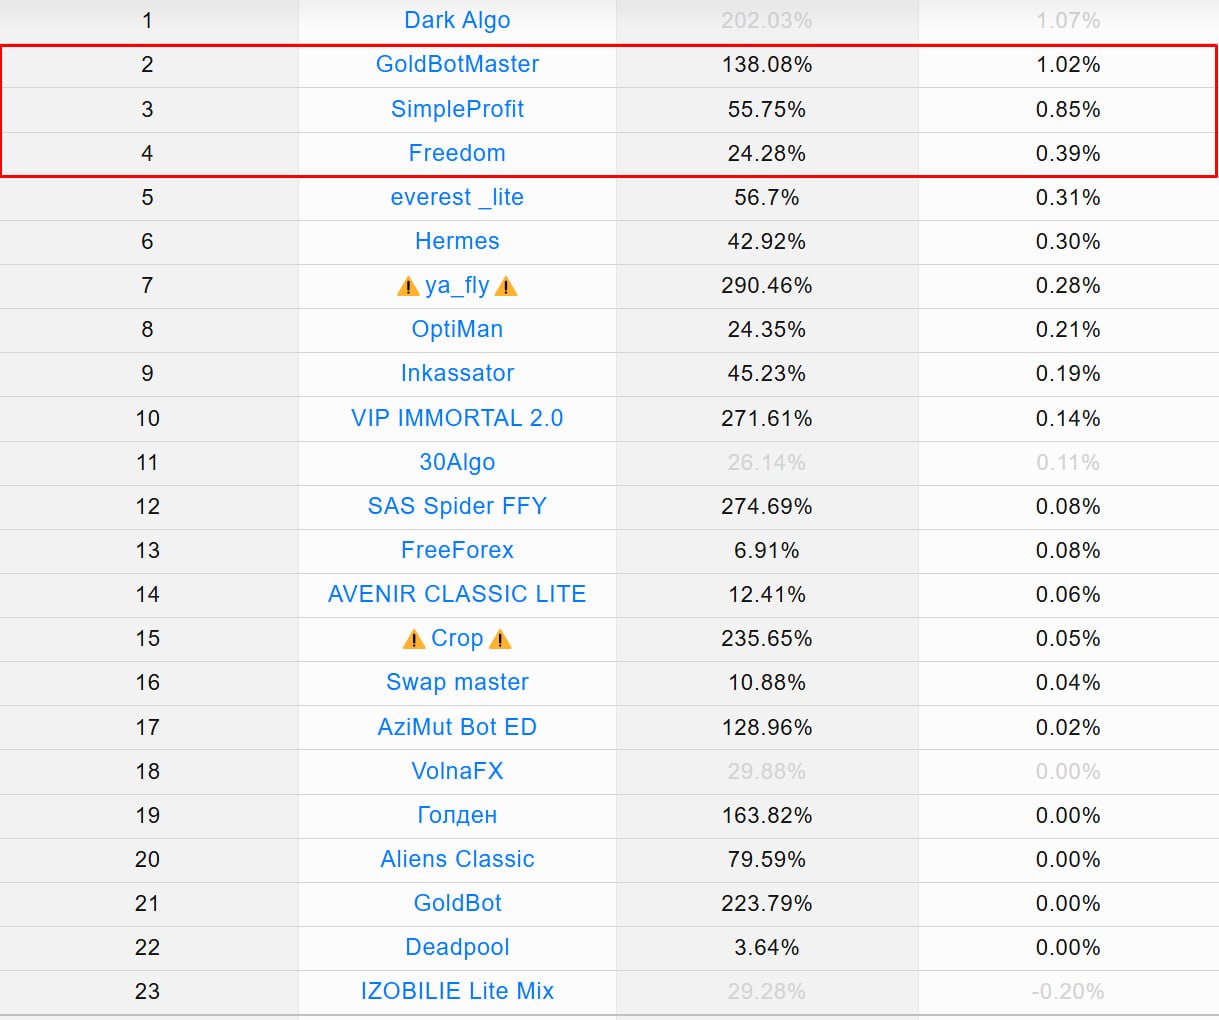Open the Aliens Classic link

[457, 859]
